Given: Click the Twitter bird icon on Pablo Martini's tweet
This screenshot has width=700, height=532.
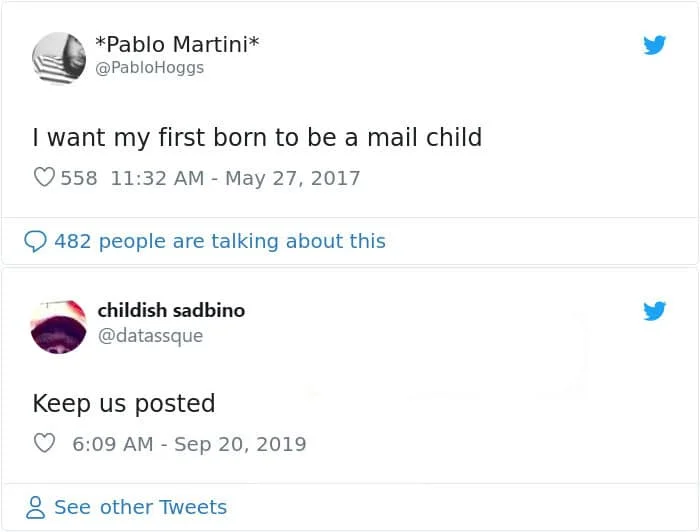Looking at the screenshot, I should coord(654,45).
